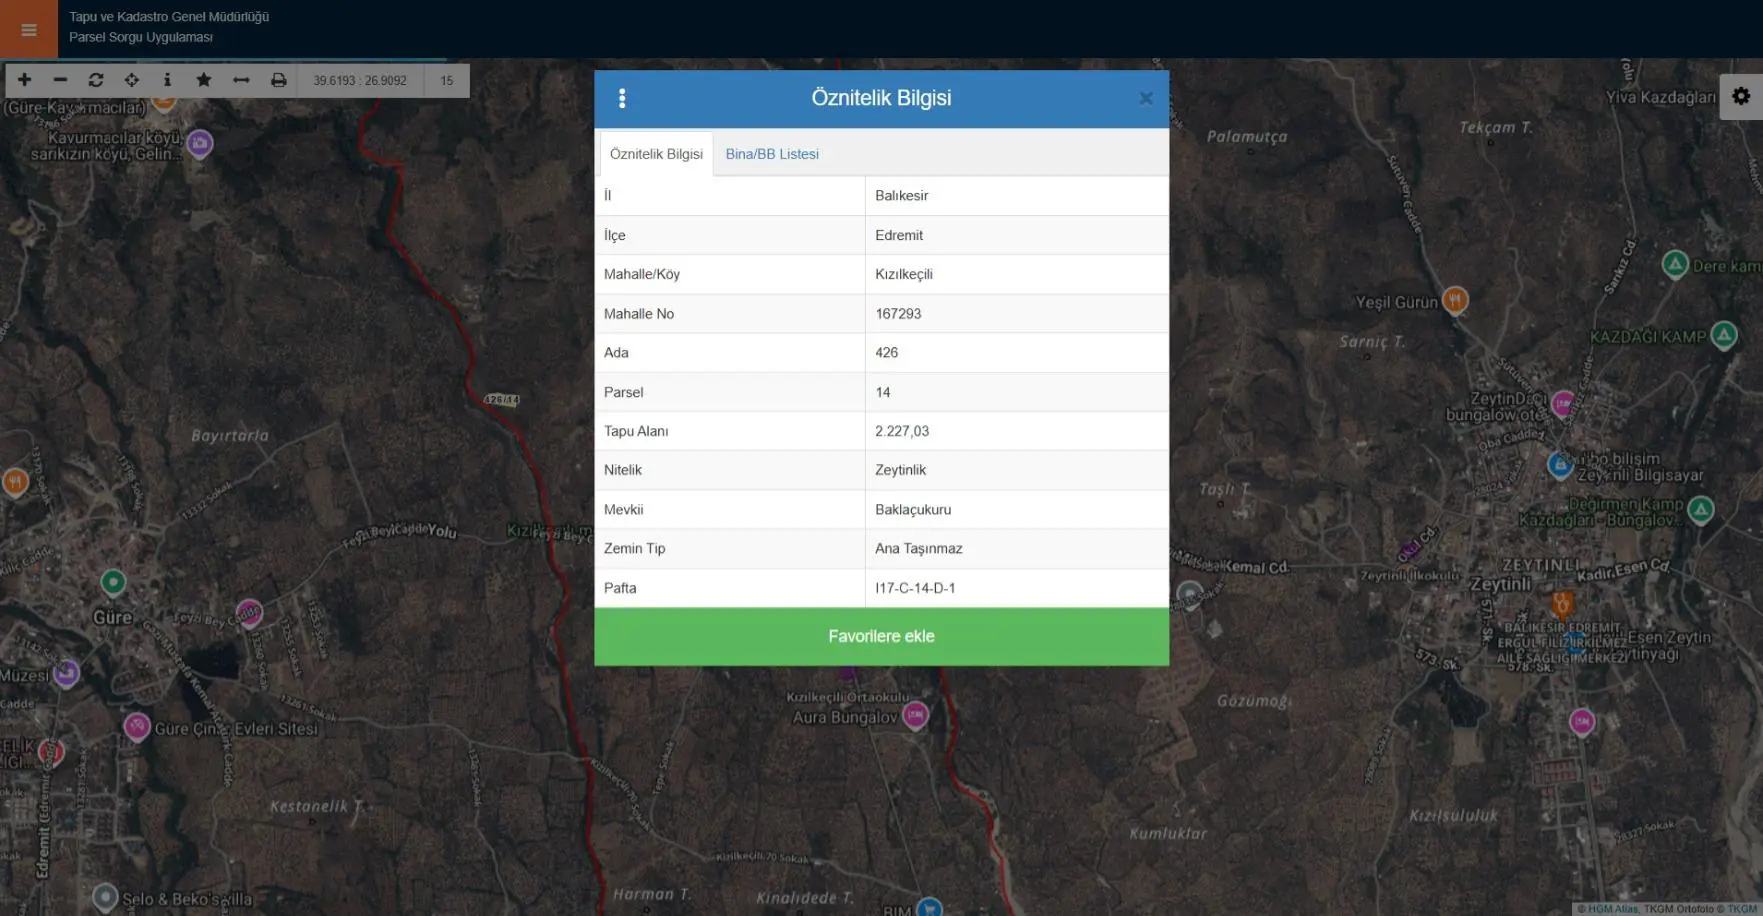Click the Kızılkeçili neighborhood value
Screen dimensions: 1763x916
coord(1017,274)
